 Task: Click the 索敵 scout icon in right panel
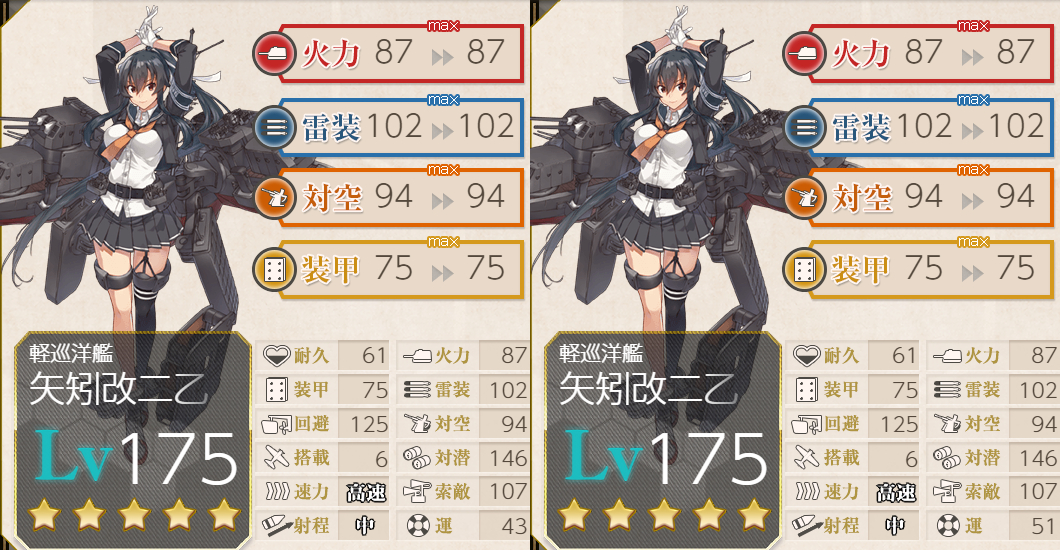click(x=947, y=492)
